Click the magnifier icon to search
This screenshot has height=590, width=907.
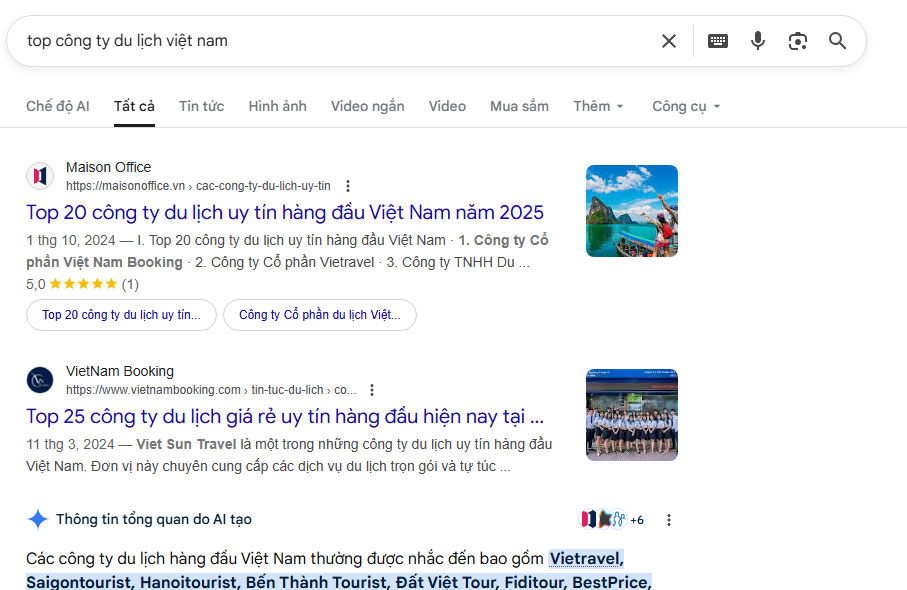tap(837, 41)
